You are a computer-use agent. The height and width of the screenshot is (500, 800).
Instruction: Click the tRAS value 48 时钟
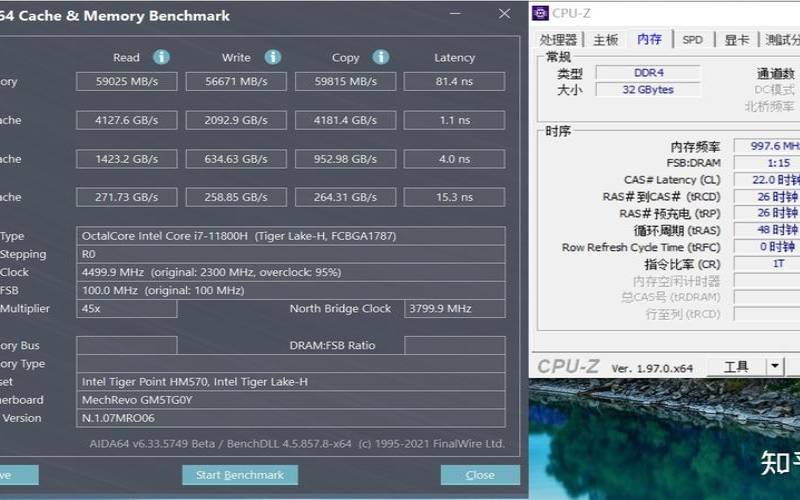[767, 230]
